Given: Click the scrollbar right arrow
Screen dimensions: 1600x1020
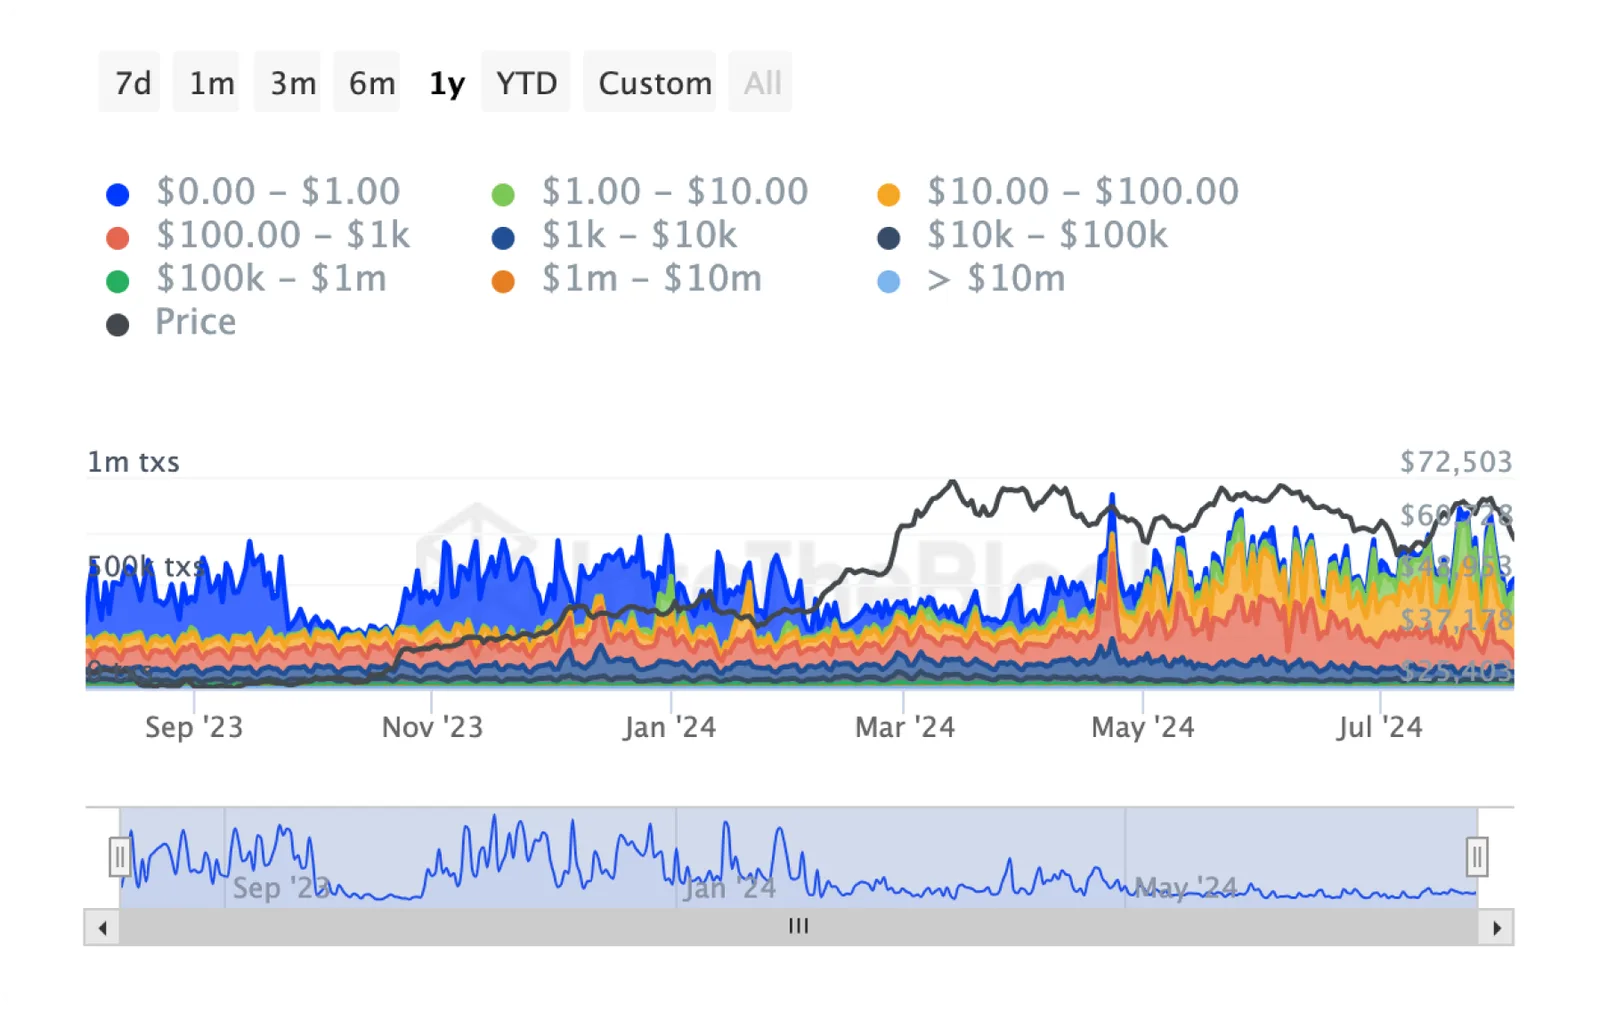Looking at the screenshot, I should [1497, 928].
